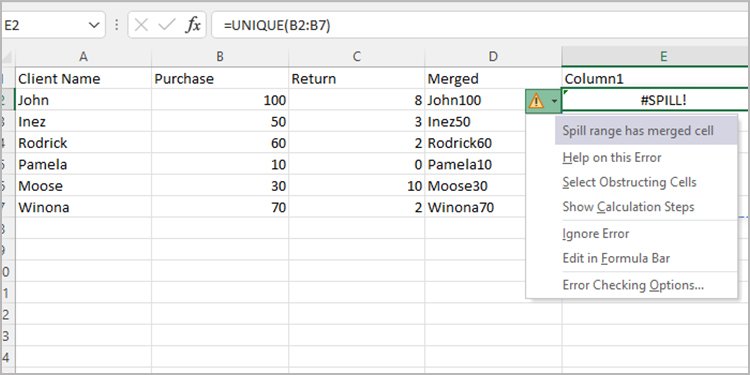Select the cell containing Winona70
This screenshot has width=750, height=375.
point(493,208)
